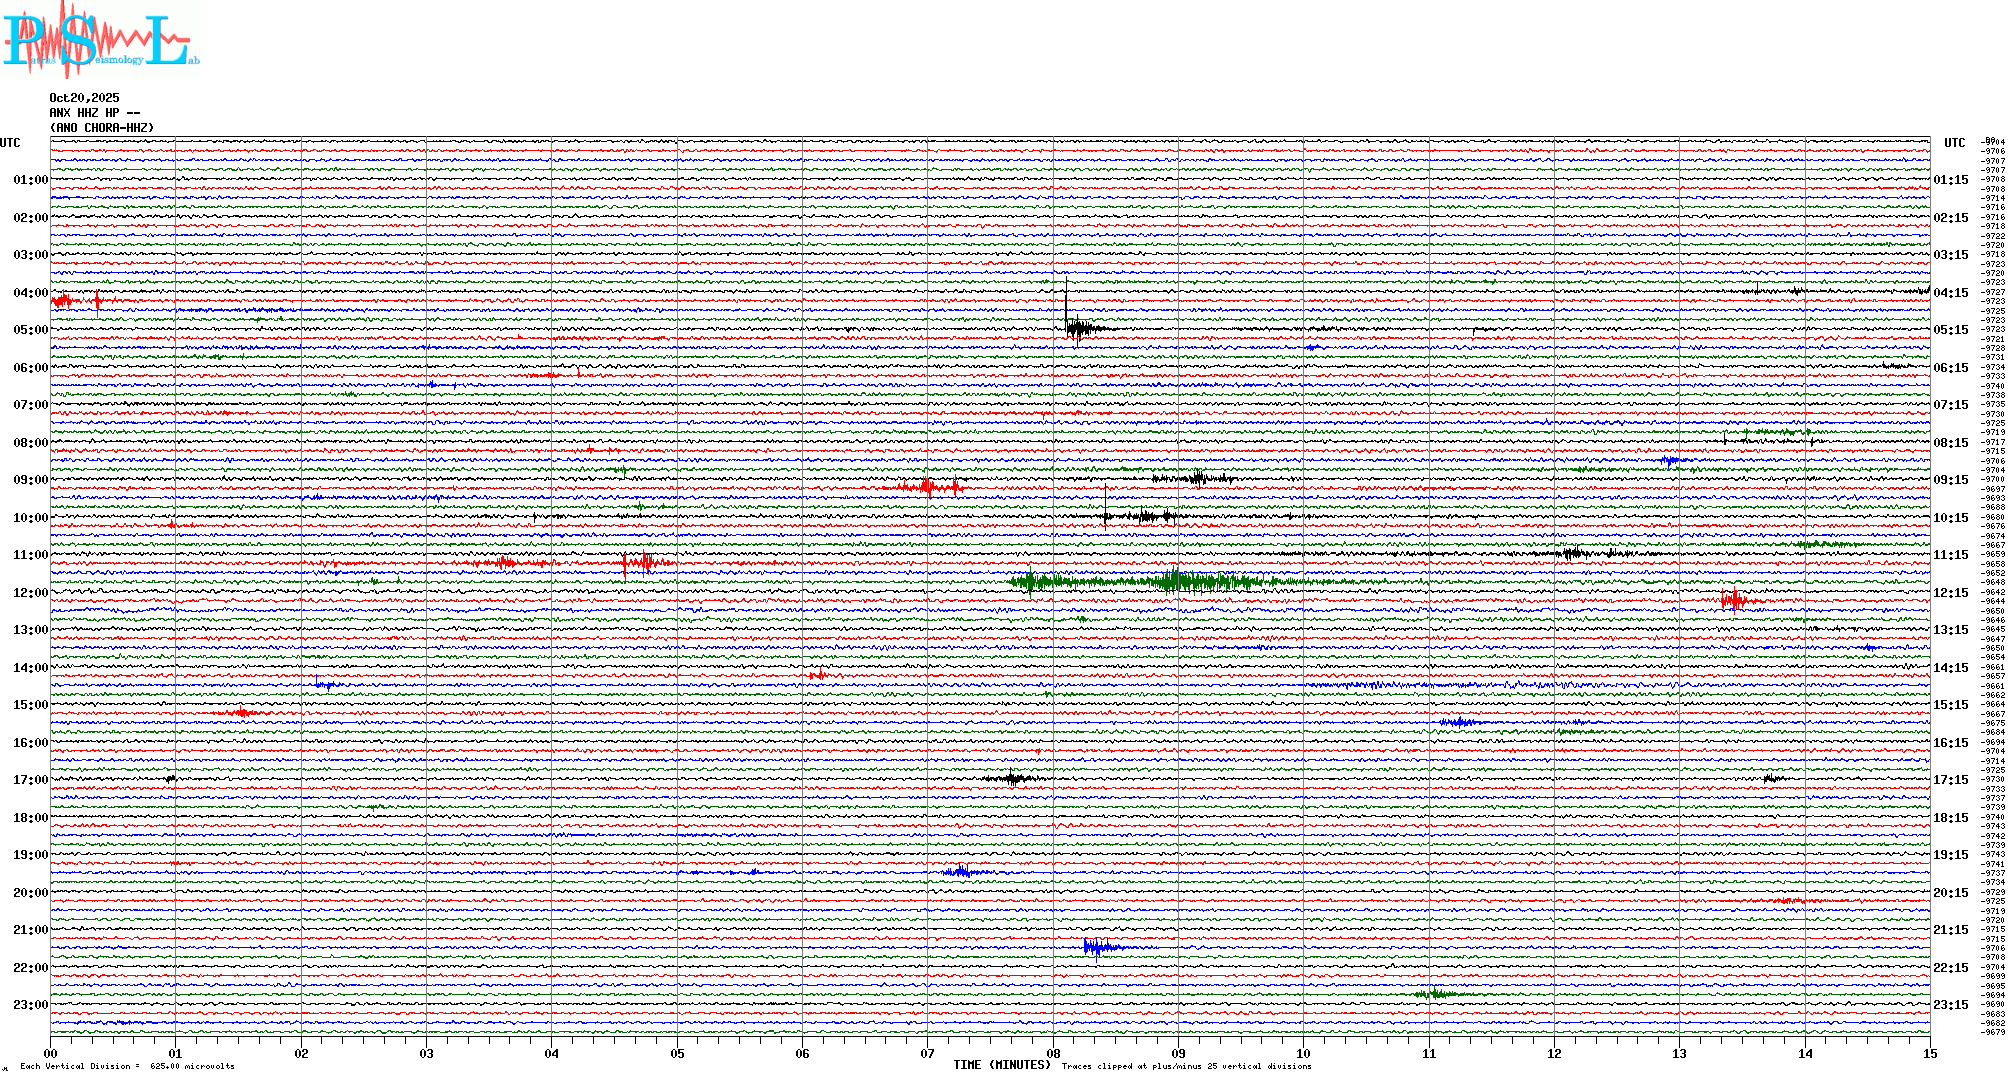Click the TIME (MINUTES) axis title
This screenshot has width=2010, height=1080.
(1002, 1065)
